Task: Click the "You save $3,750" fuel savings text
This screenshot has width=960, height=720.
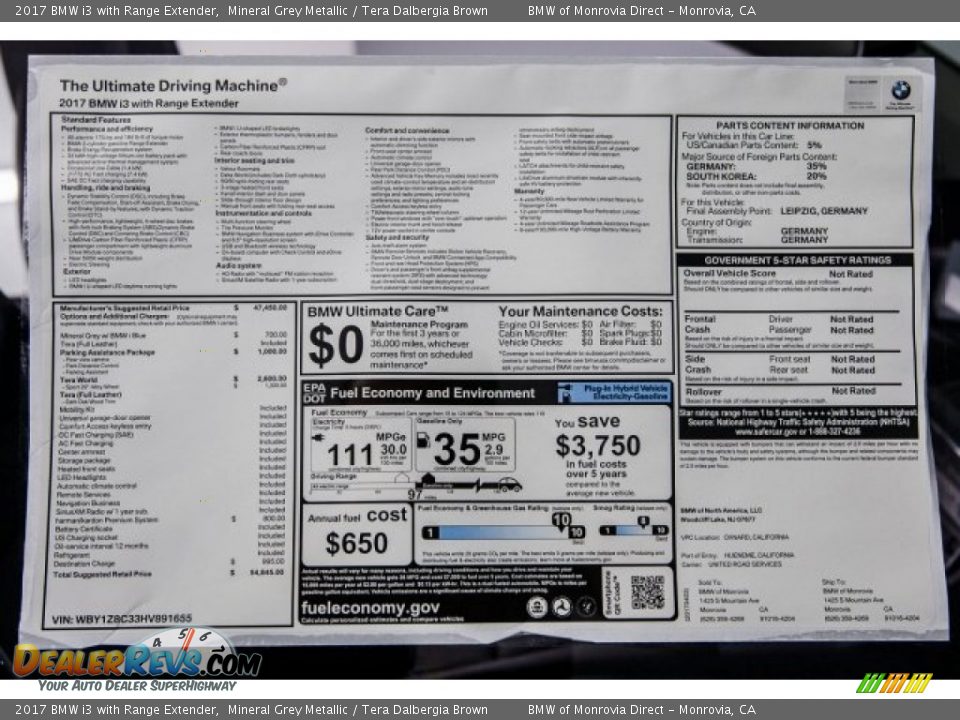Action: [597, 440]
